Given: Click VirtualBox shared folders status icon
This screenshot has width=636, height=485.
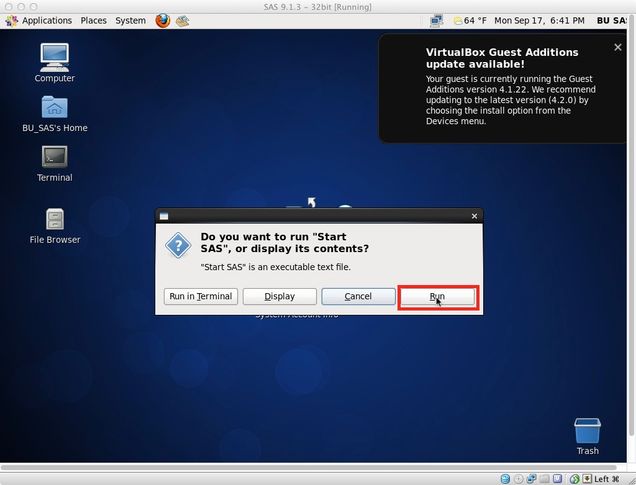Looking at the screenshot, I should pos(544,479).
